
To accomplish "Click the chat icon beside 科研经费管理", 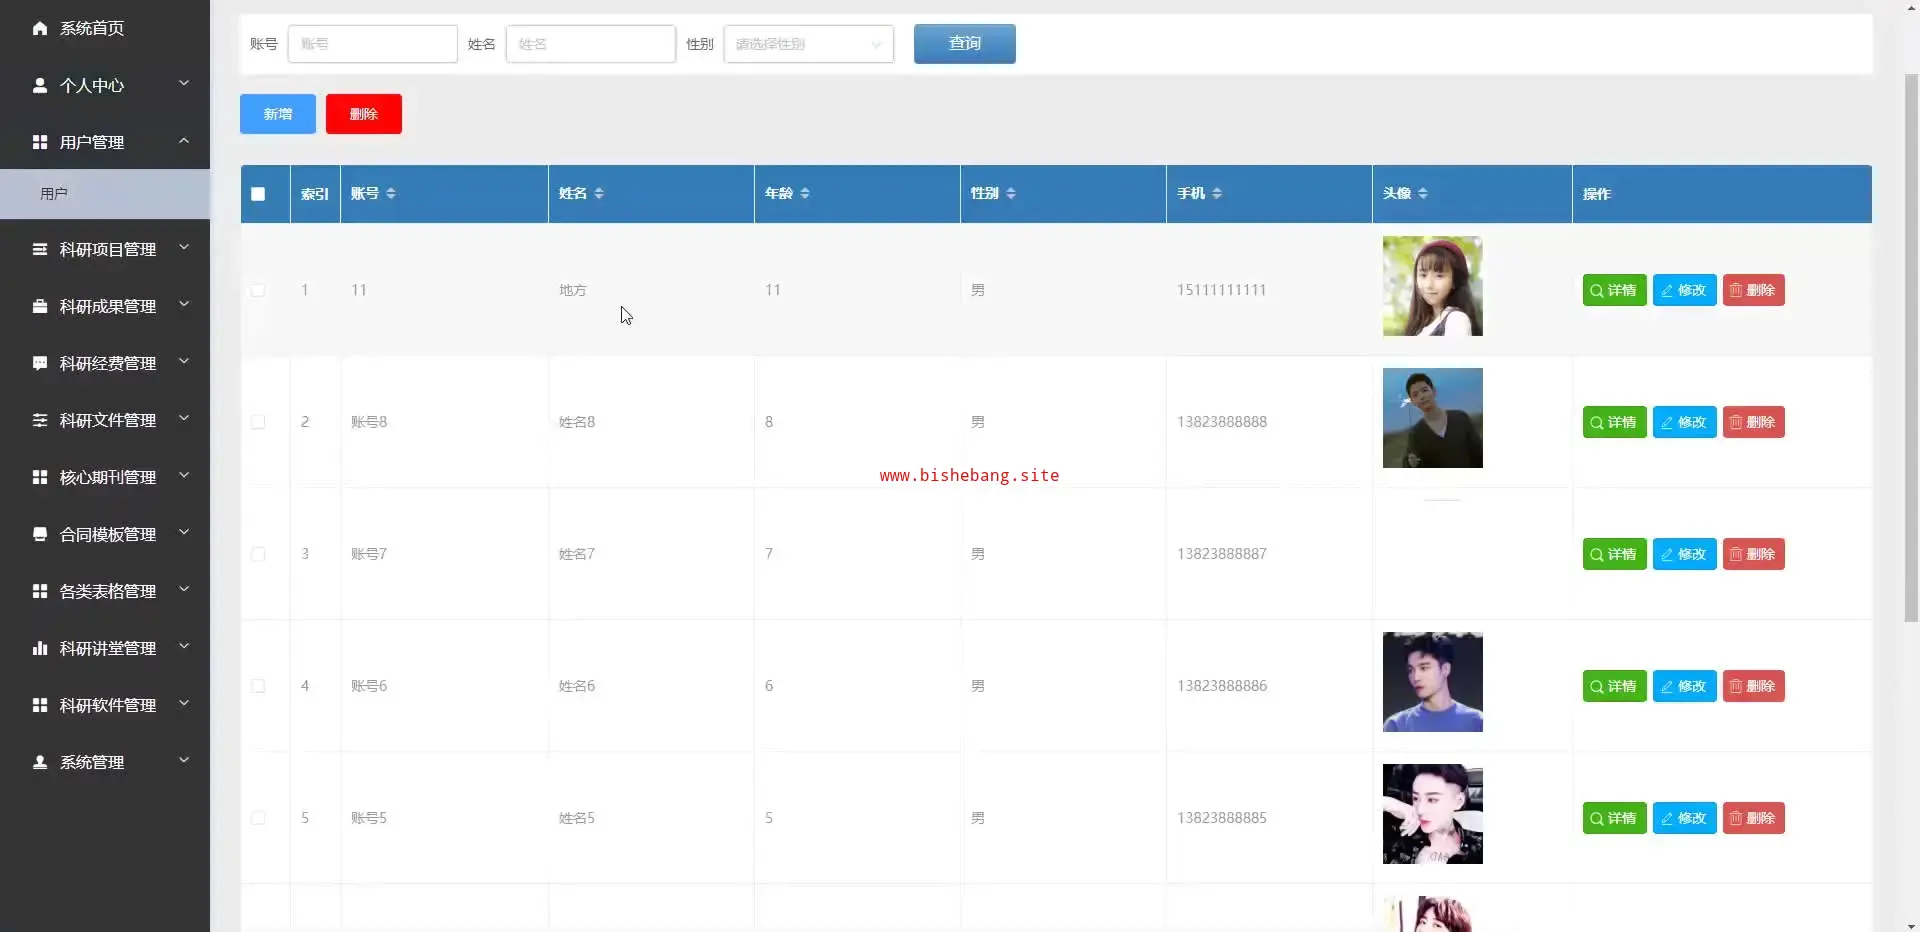I will click(x=40, y=363).
